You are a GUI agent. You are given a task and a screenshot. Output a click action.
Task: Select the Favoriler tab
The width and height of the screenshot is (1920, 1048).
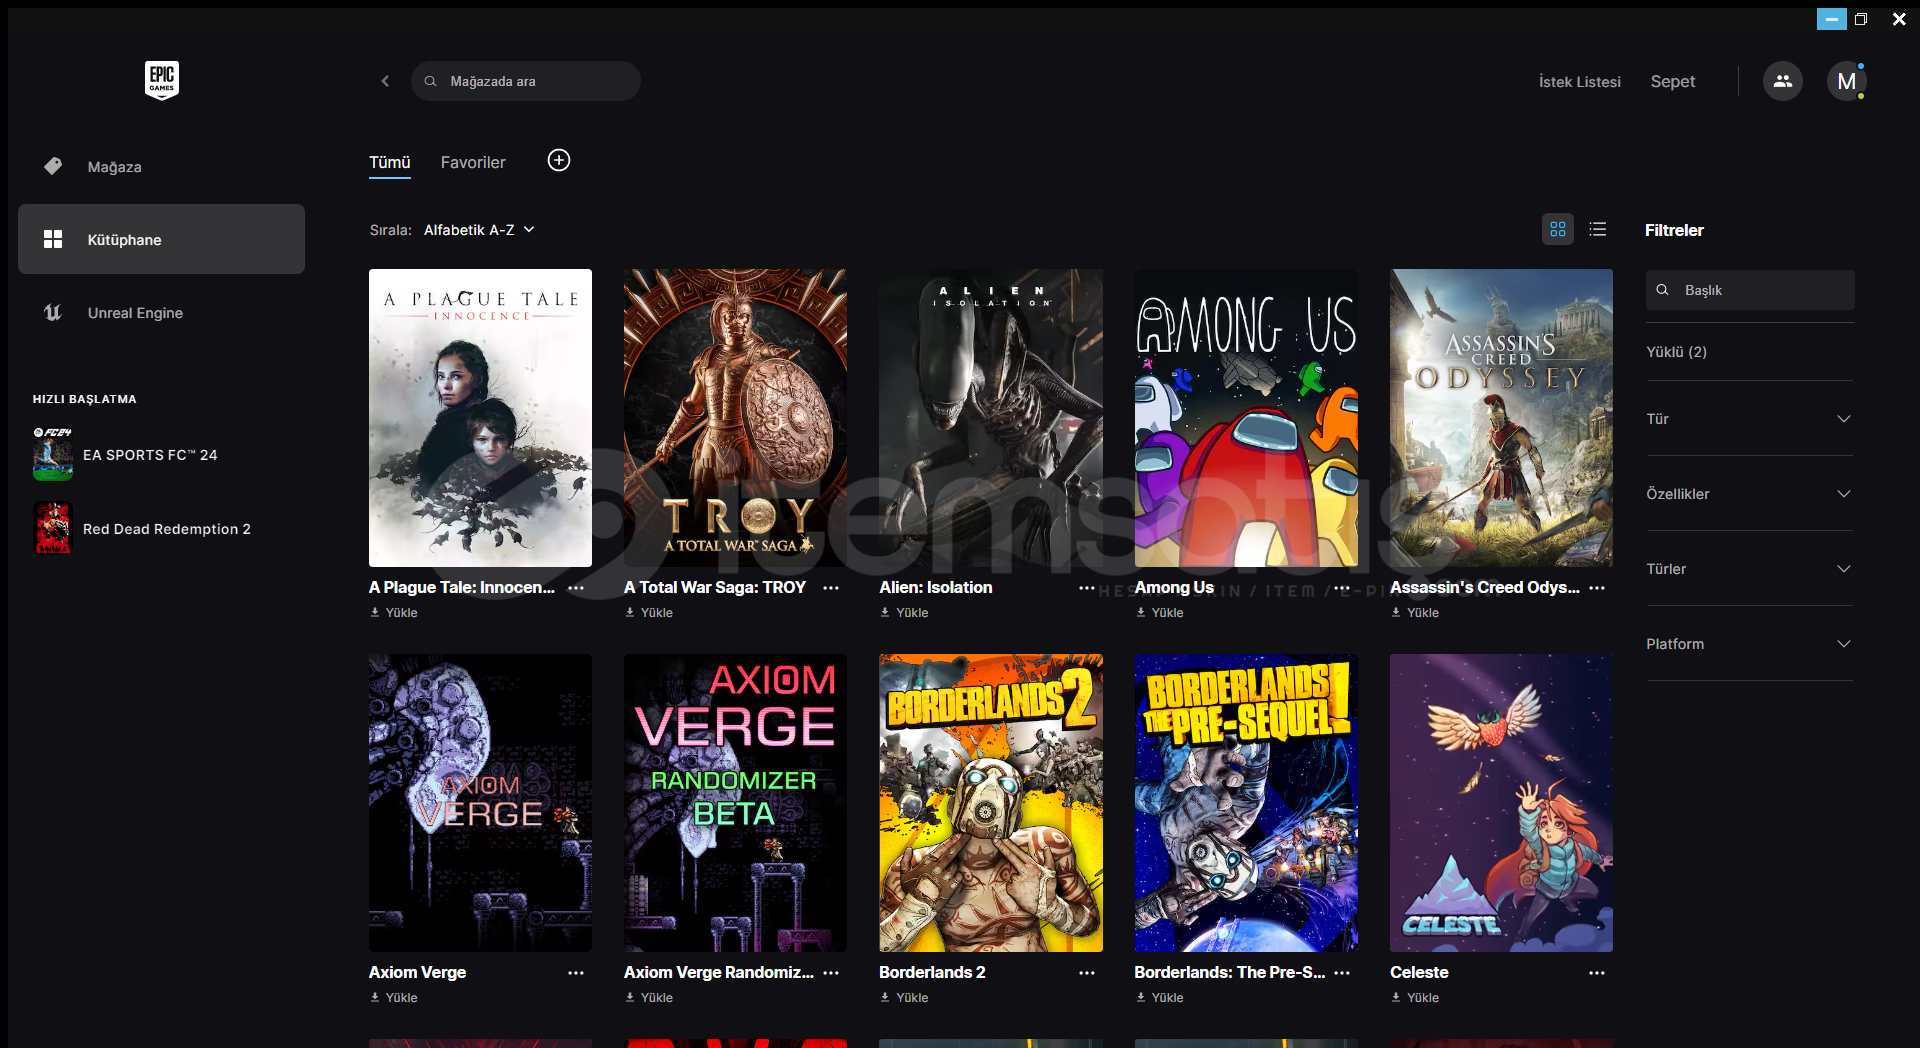click(x=473, y=162)
